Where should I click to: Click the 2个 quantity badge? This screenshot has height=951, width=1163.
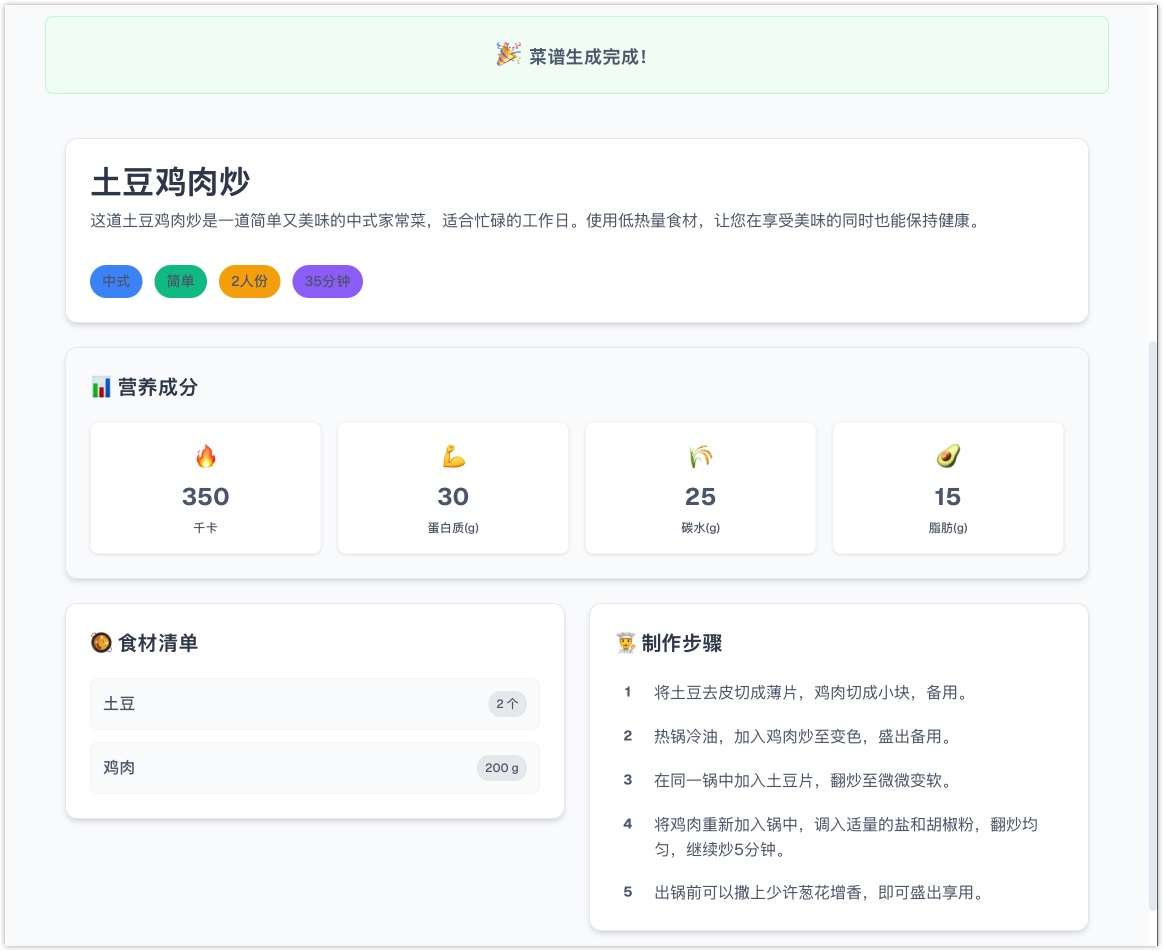point(507,704)
